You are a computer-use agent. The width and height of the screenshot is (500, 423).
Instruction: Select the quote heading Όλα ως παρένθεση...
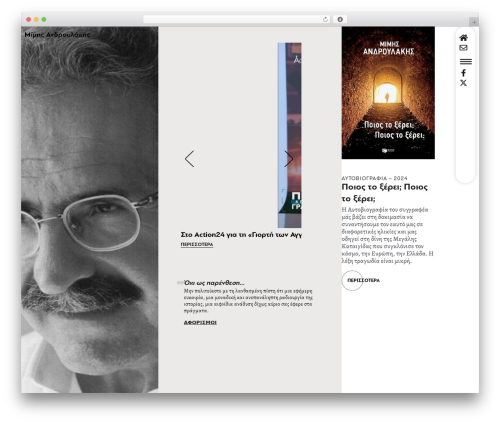click(x=214, y=283)
